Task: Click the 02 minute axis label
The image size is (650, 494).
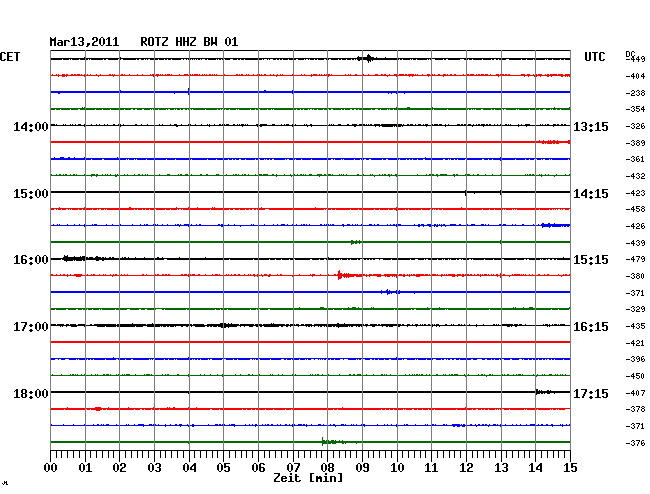Action: (119, 468)
